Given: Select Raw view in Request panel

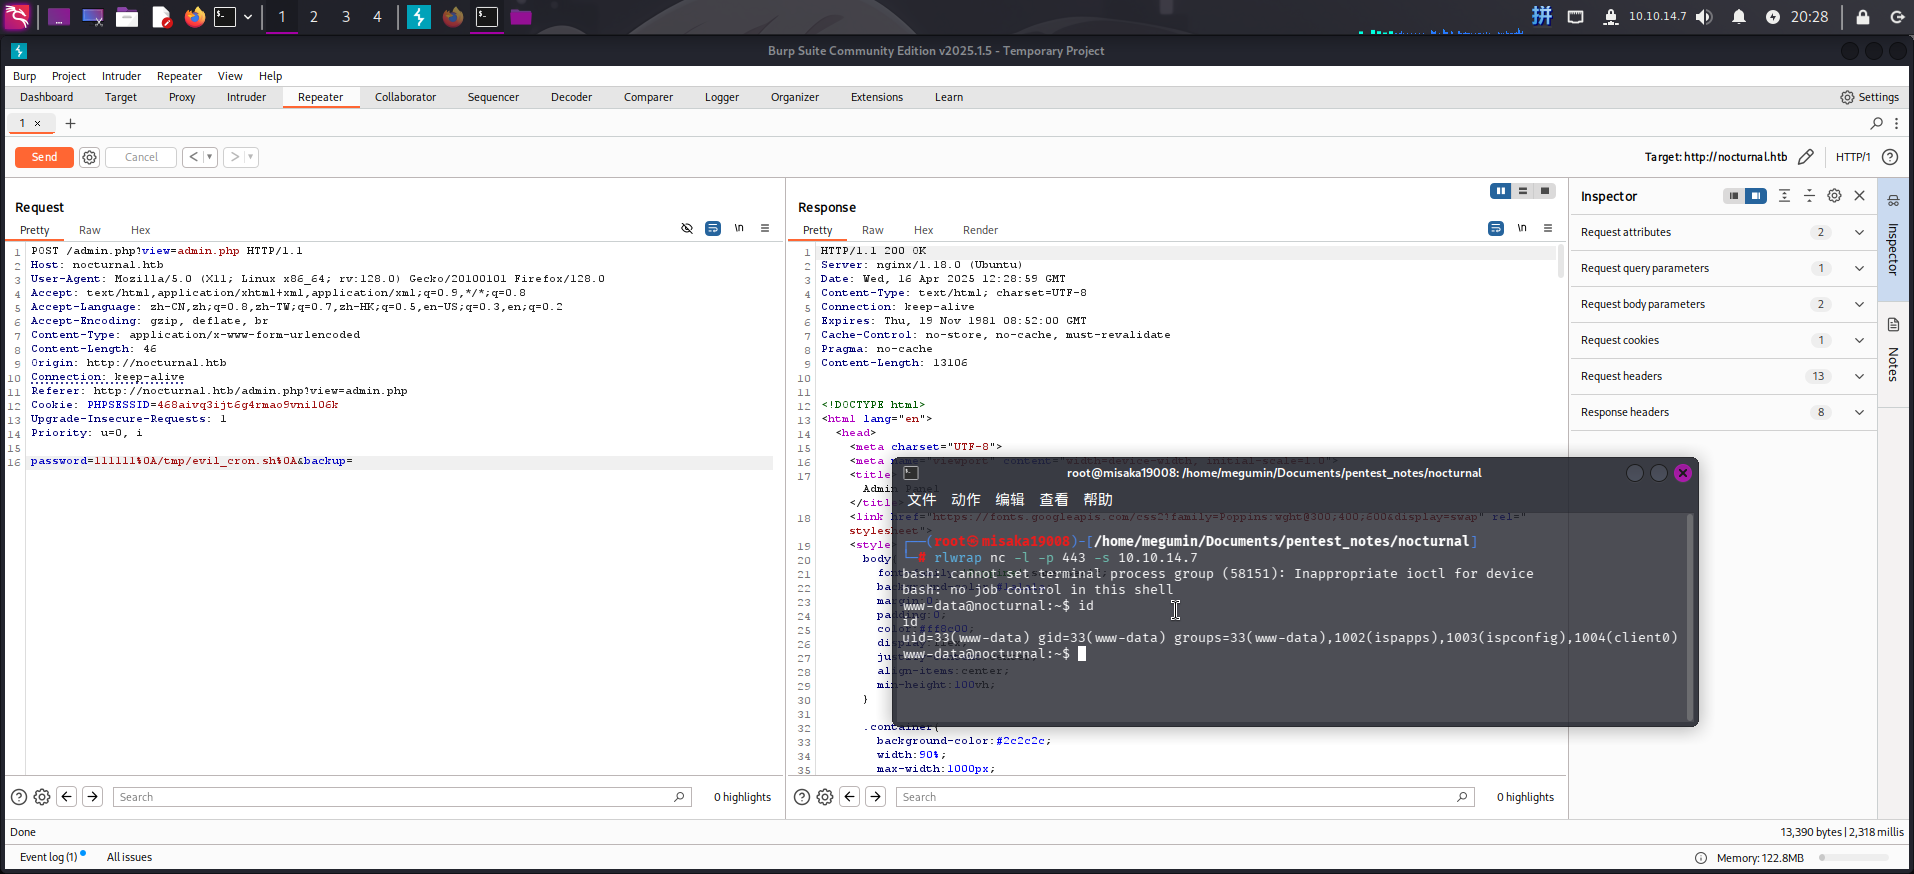Looking at the screenshot, I should tap(90, 230).
